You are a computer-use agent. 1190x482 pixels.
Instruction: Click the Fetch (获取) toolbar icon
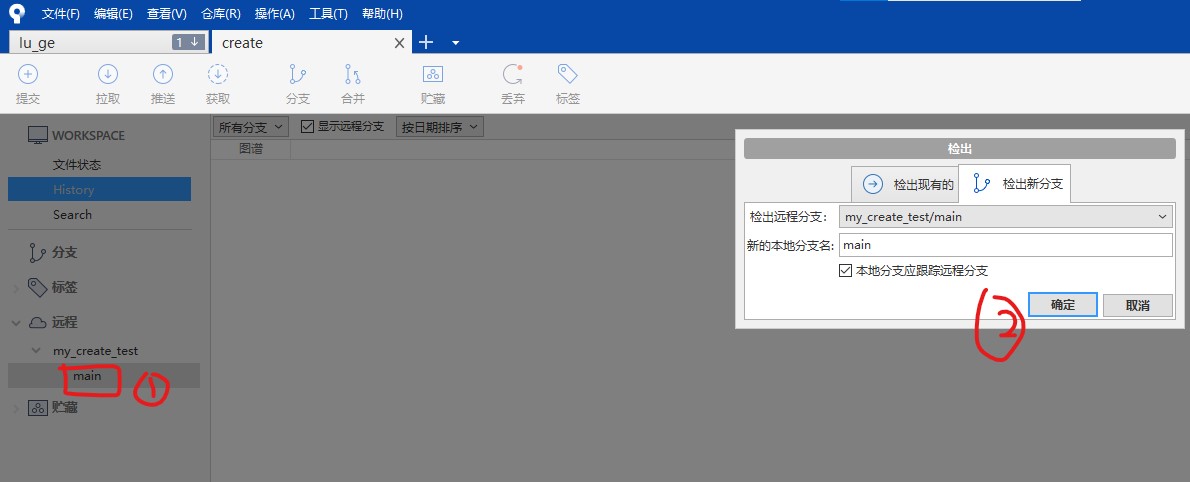[x=218, y=75]
